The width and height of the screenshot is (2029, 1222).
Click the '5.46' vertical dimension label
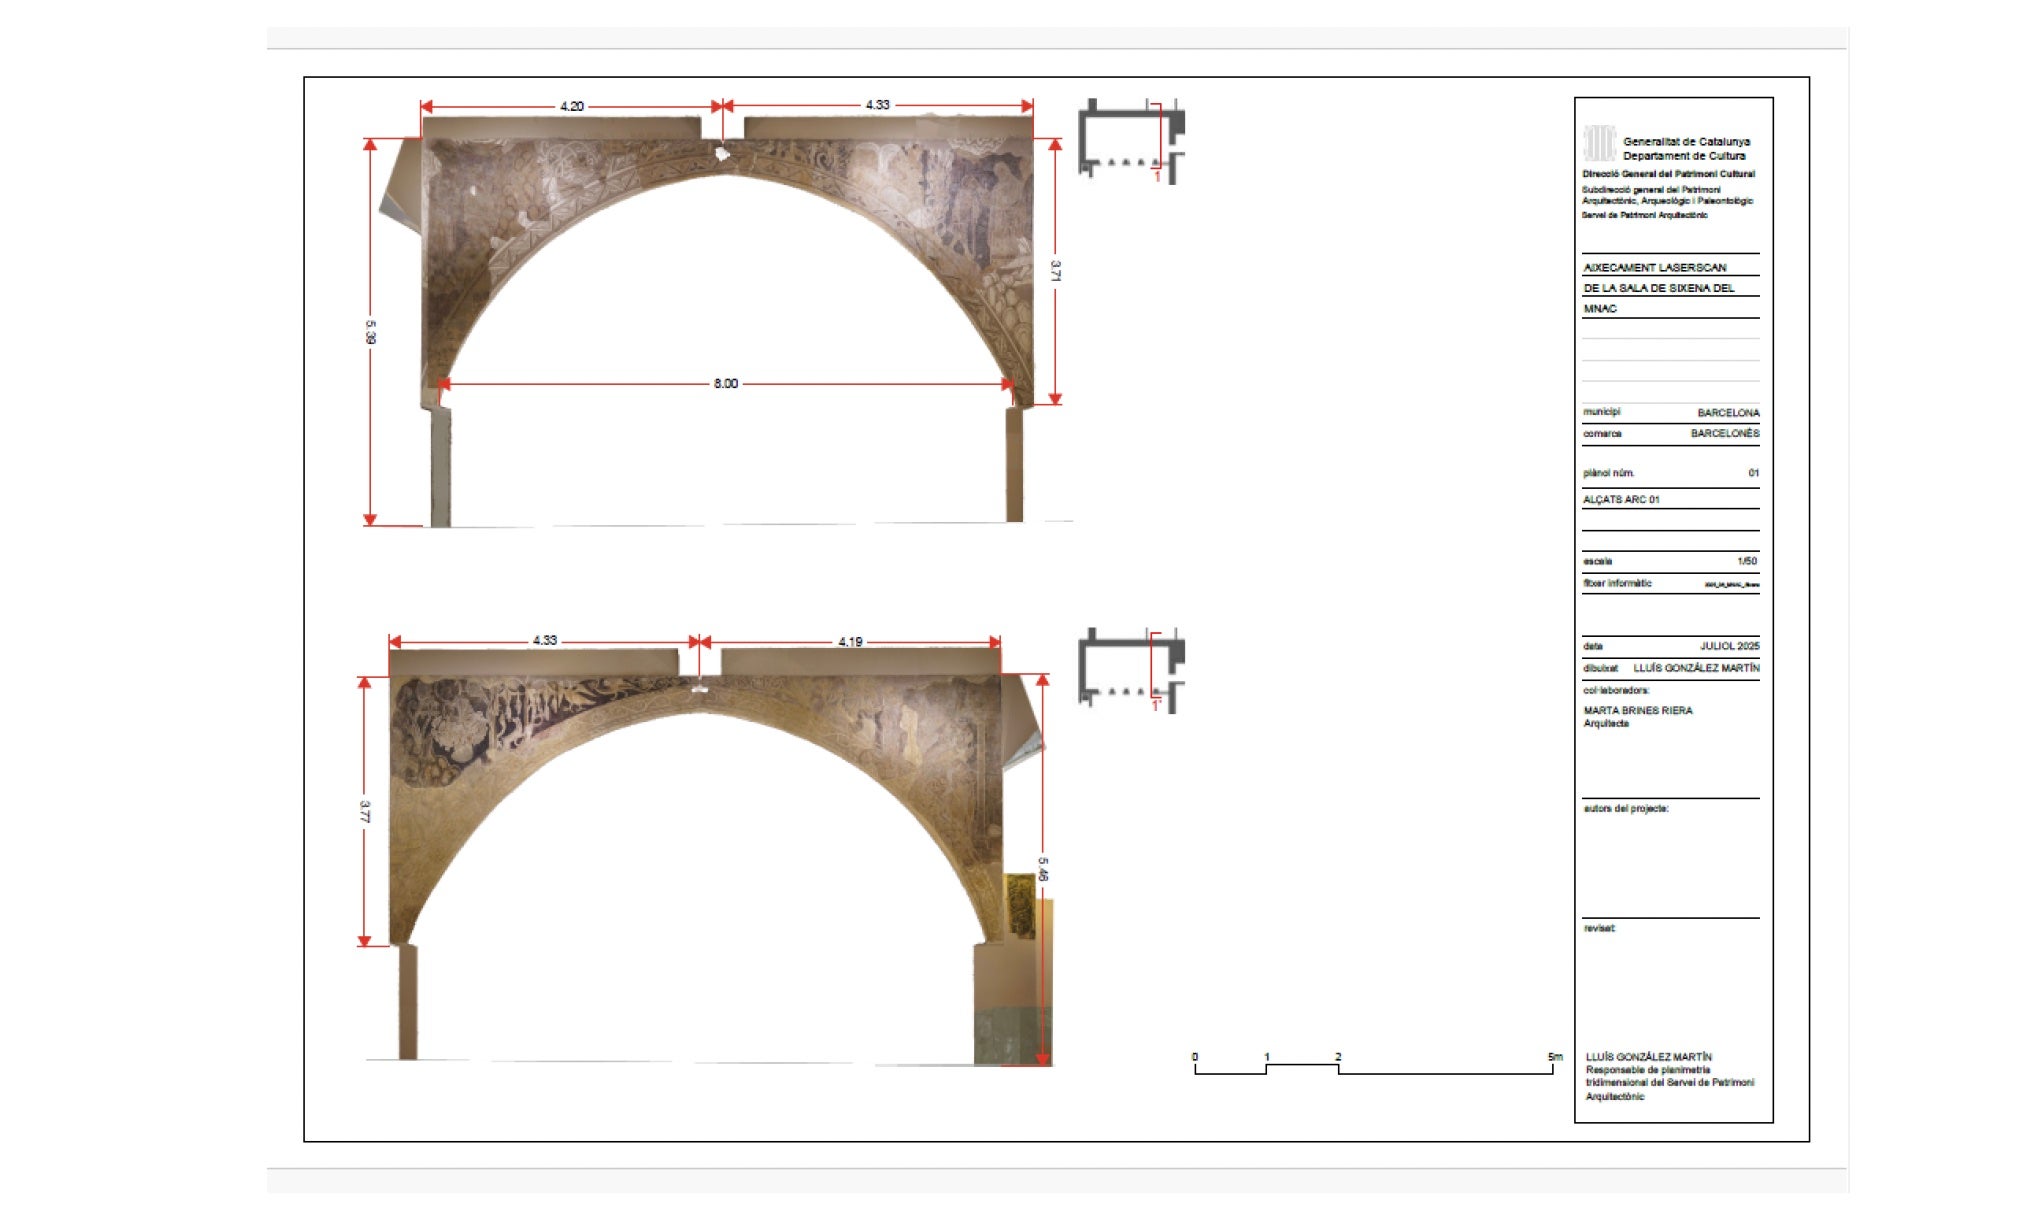(1043, 869)
